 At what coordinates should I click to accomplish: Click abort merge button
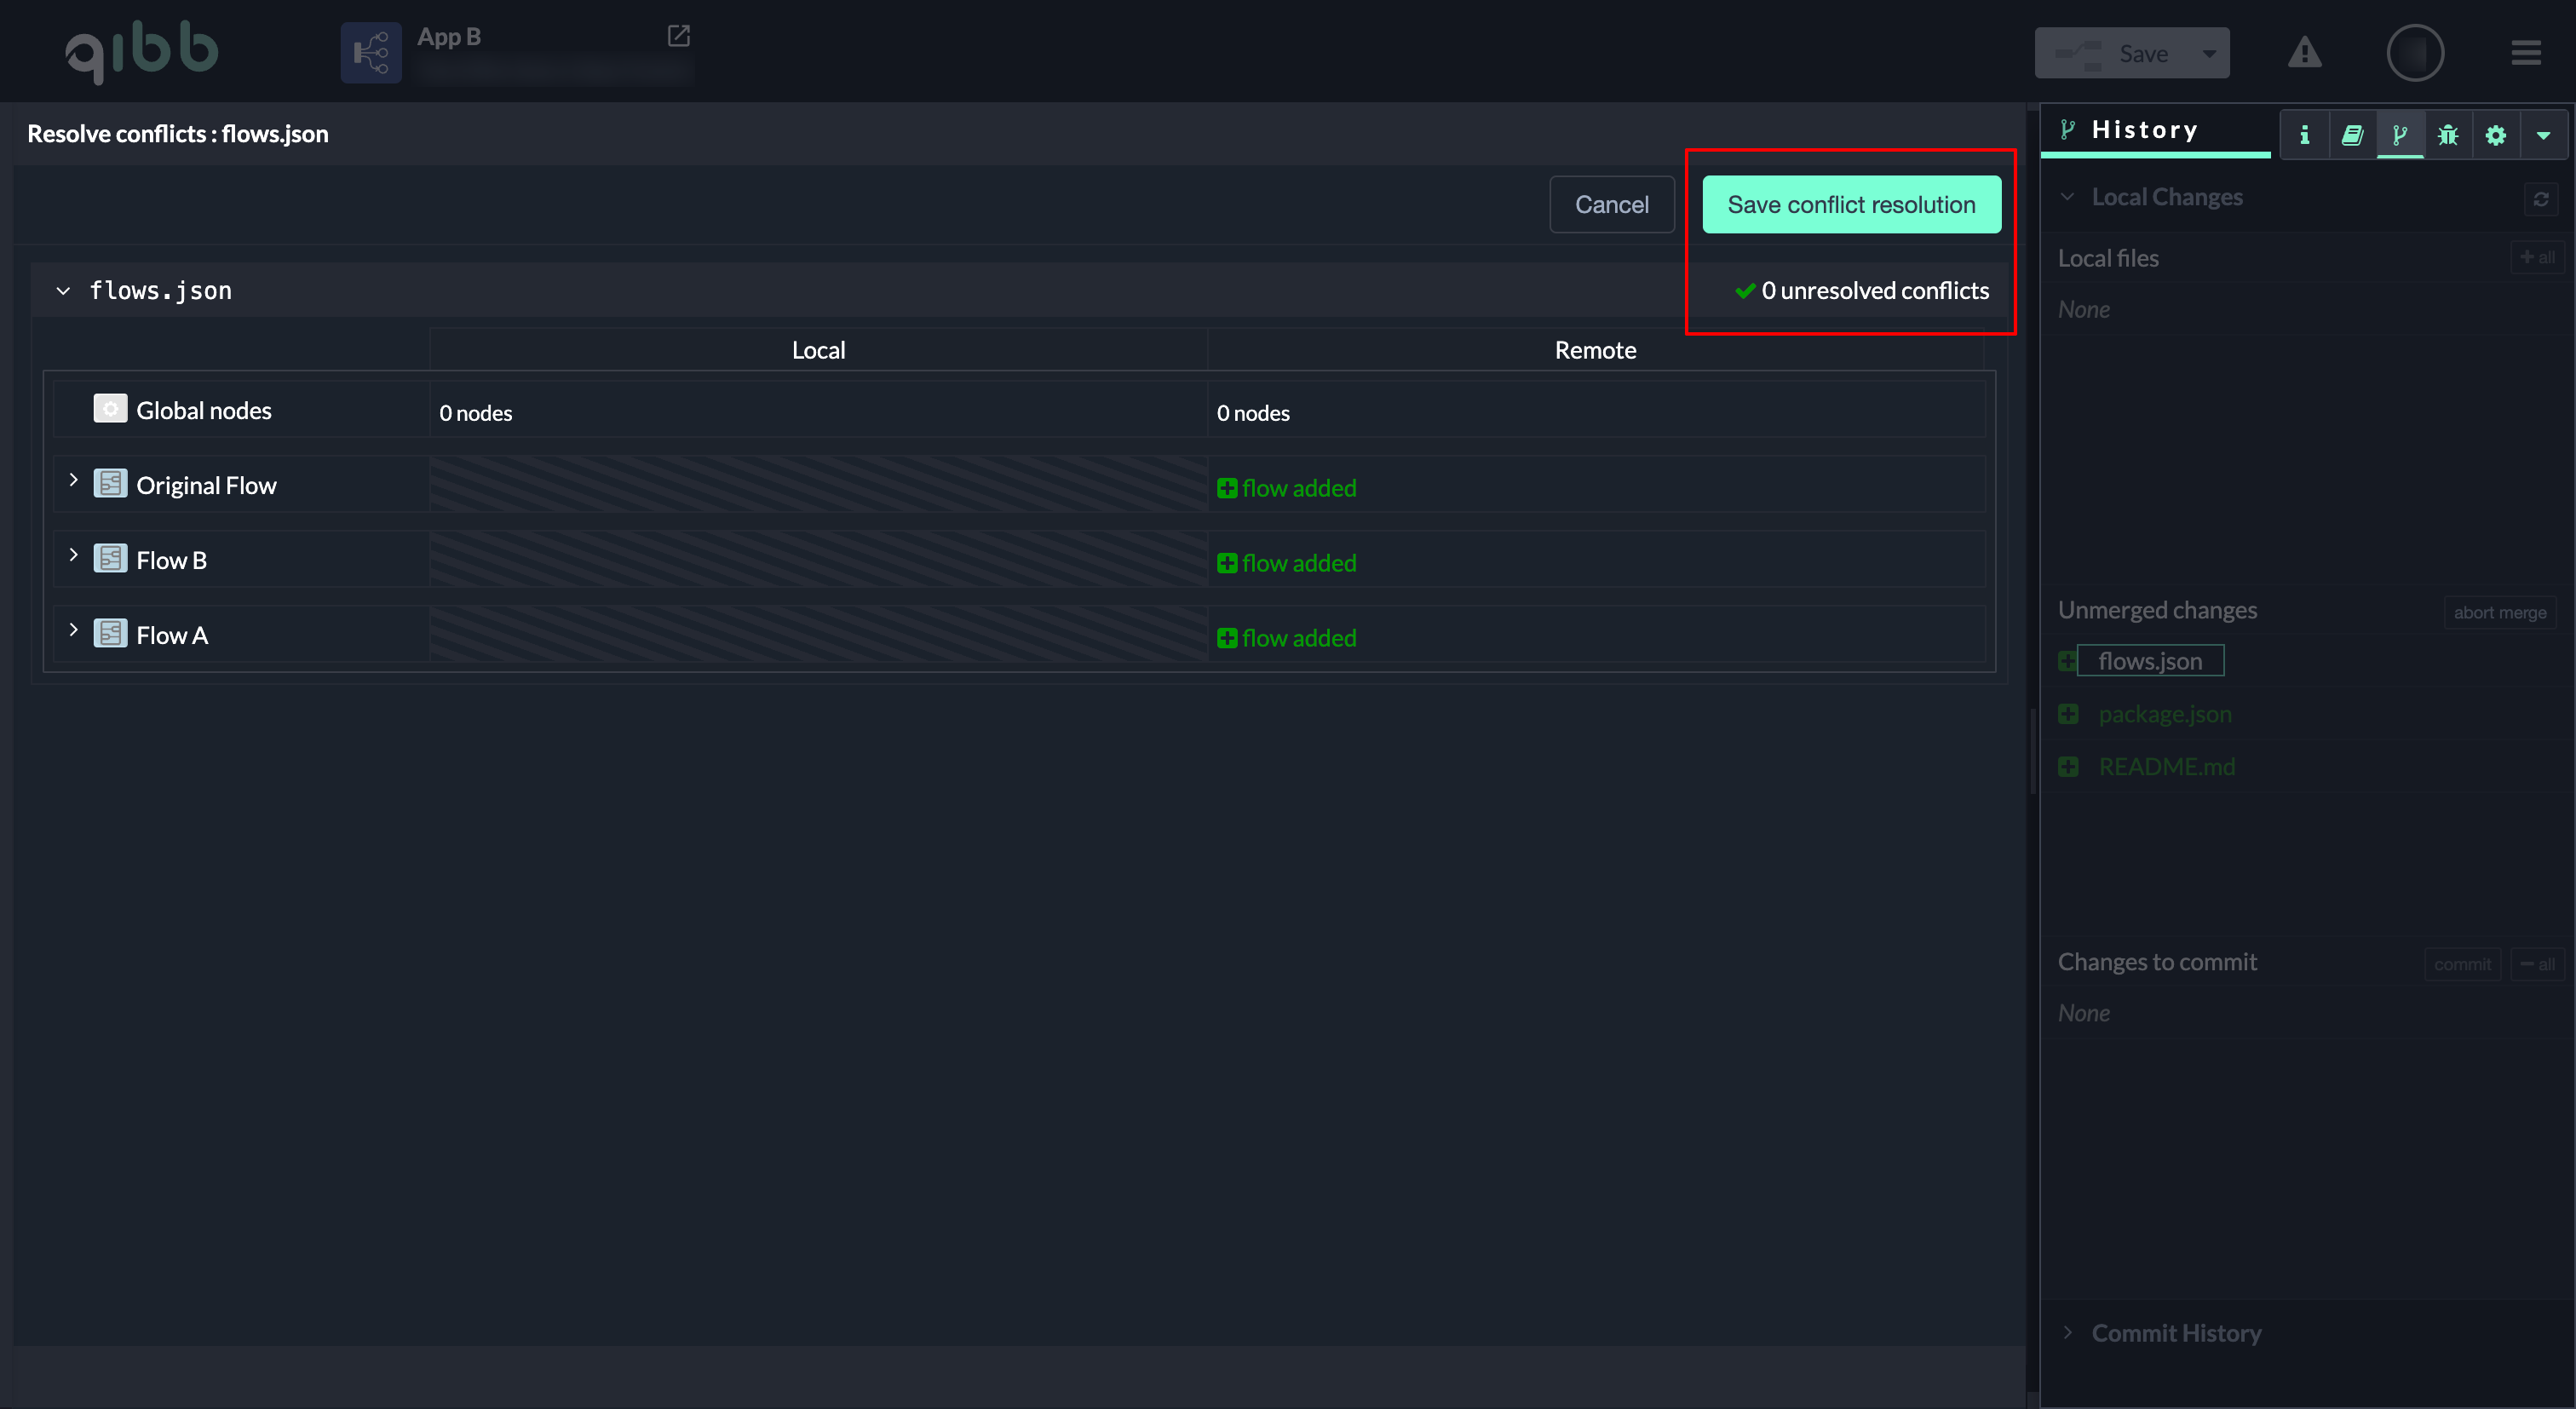point(2499,612)
